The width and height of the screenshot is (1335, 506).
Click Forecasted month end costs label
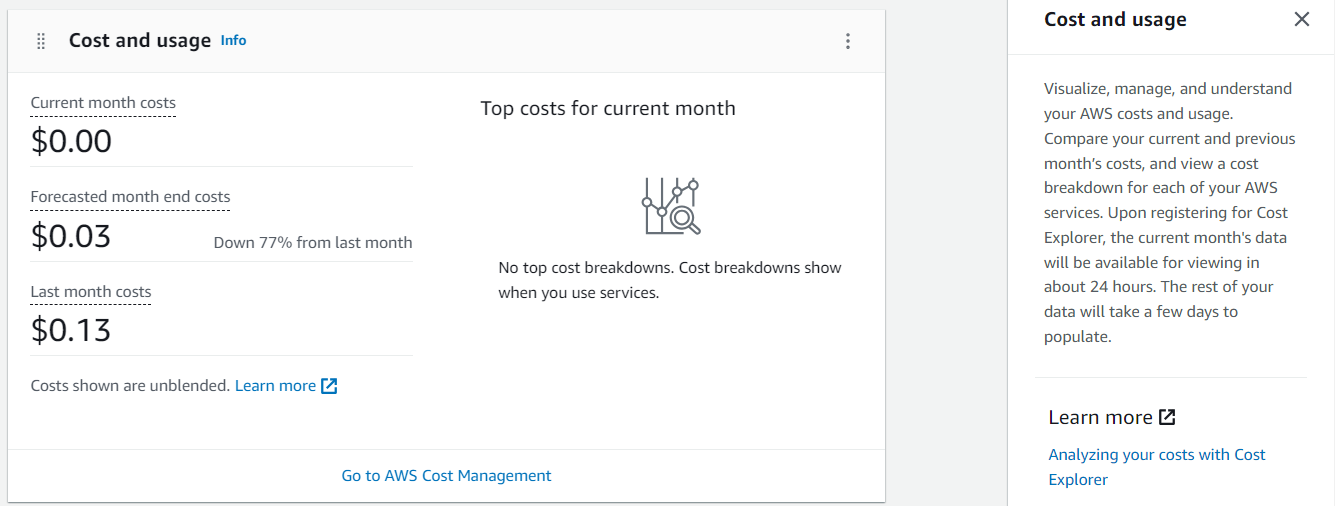pos(130,197)
